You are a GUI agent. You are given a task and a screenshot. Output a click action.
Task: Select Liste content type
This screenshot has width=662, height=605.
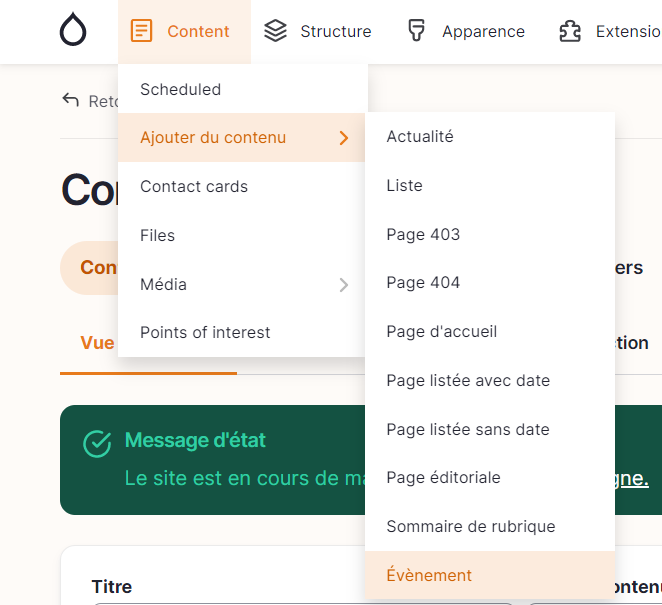point(404,186)
